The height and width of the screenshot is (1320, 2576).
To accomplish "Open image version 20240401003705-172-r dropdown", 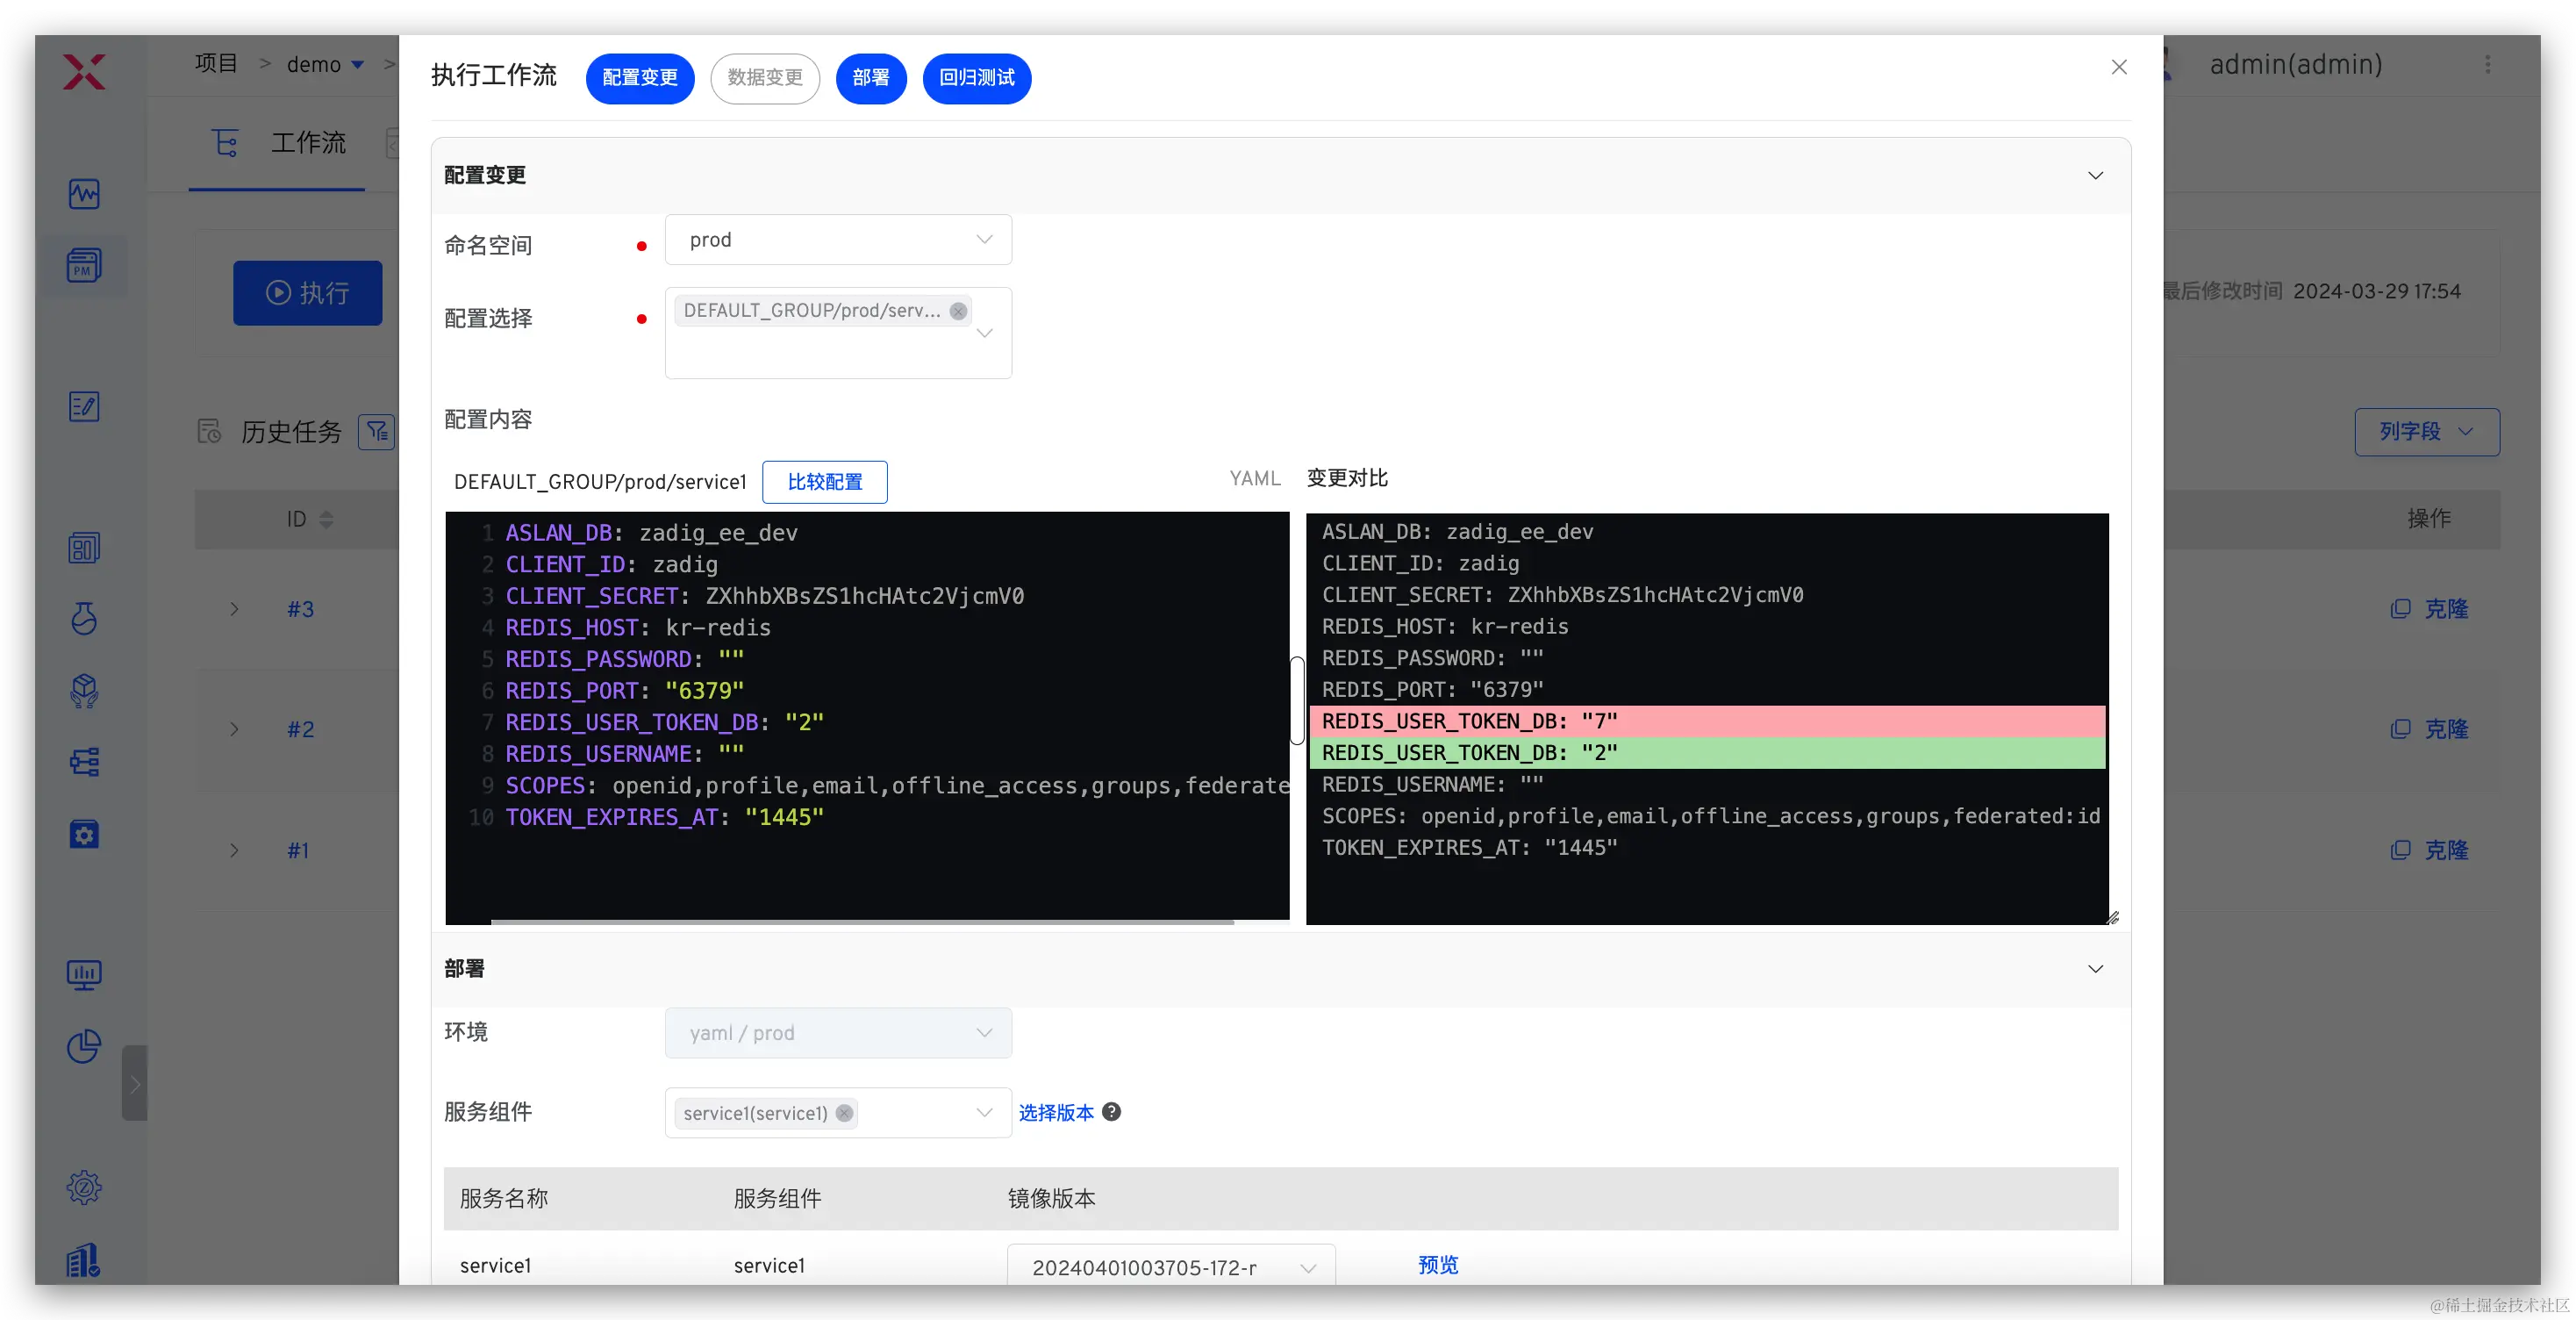I will point(1170,1267).
